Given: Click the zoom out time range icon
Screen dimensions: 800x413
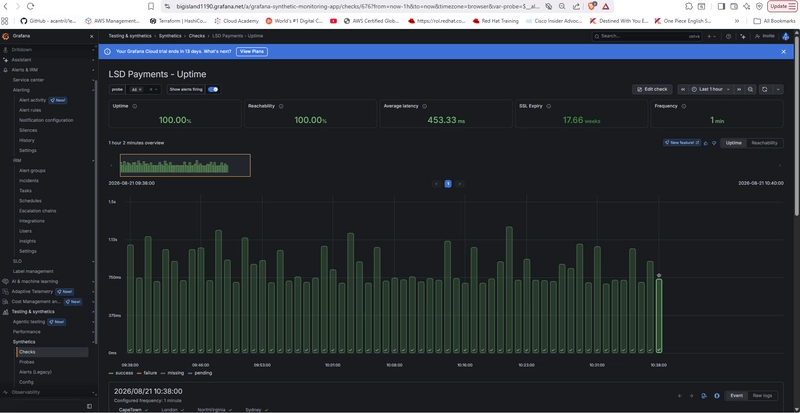Looking at the screenshot, I should coord(750,89).
